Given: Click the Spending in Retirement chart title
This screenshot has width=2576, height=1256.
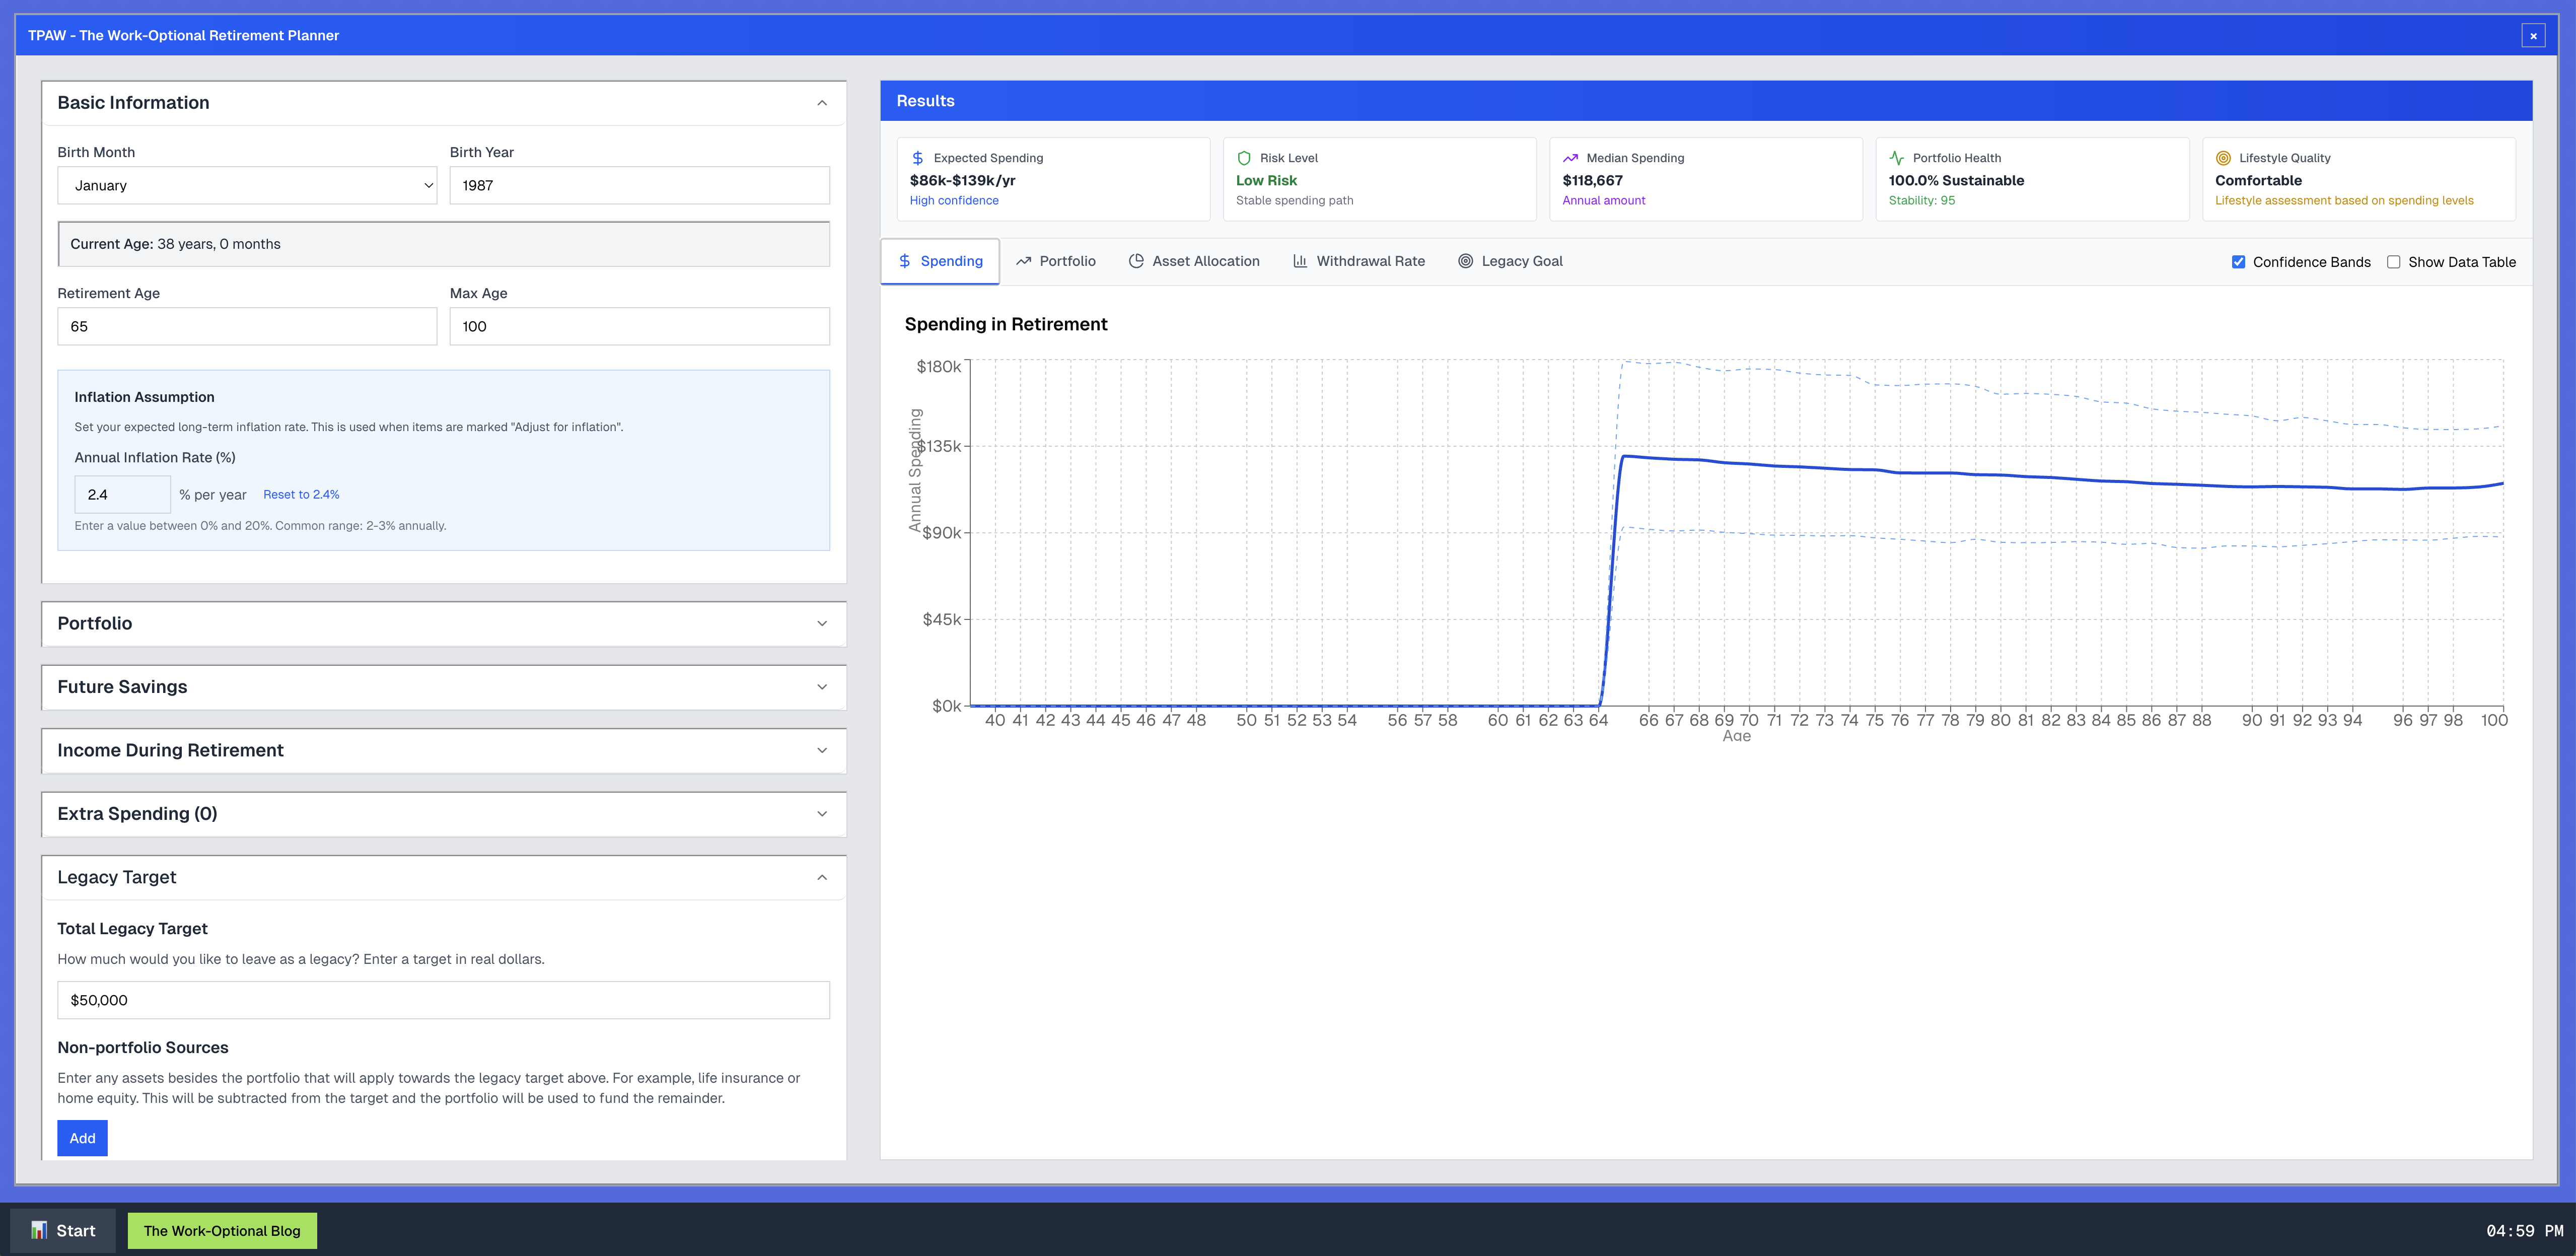Looking at the screenshot, I should (1006, 324).
